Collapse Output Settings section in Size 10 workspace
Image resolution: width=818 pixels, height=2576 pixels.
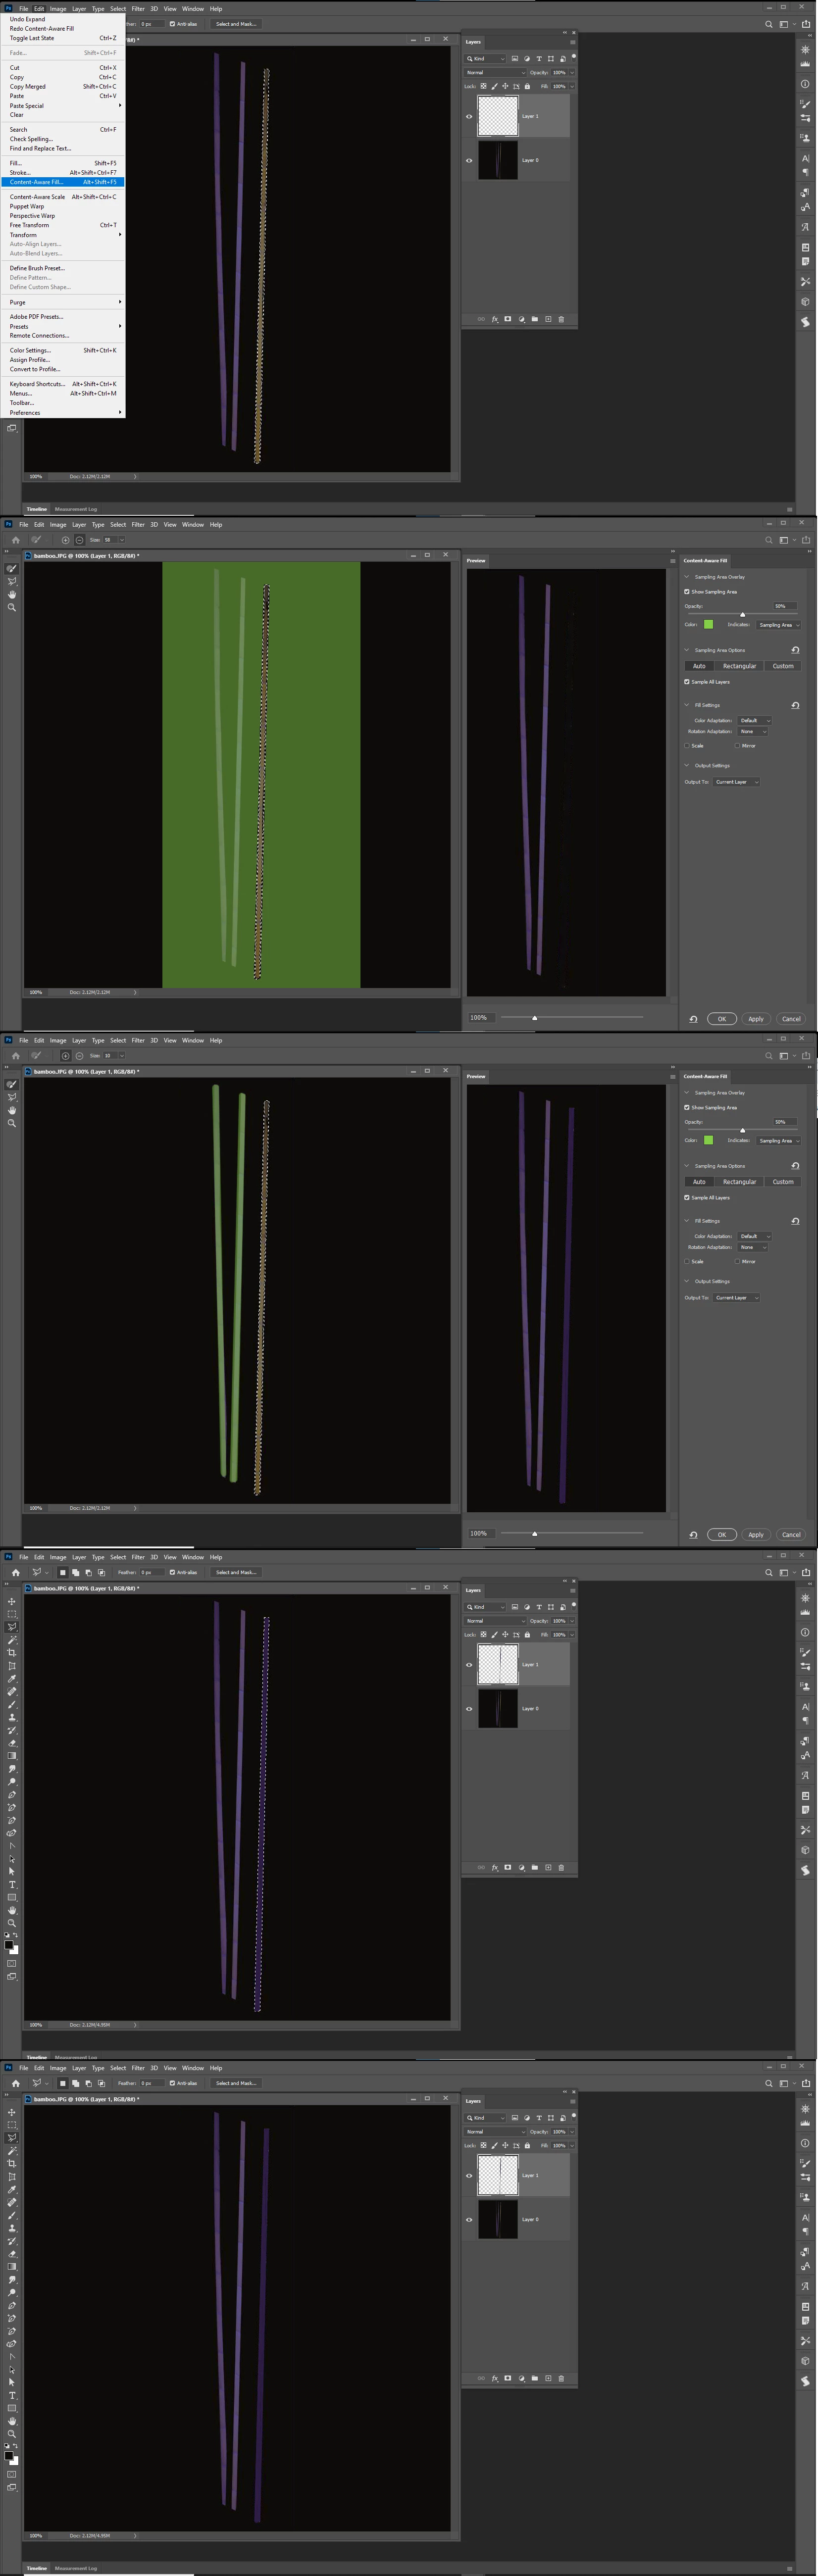click(687, 1281)
